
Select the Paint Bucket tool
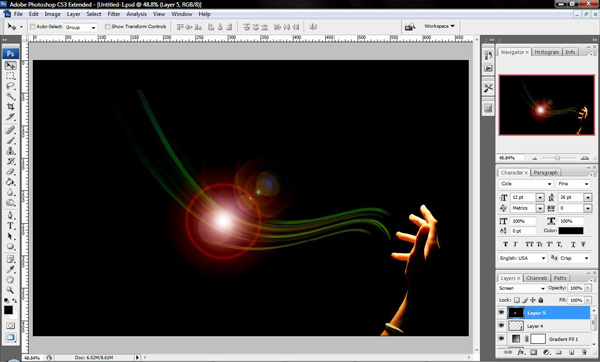click(10, 182)
